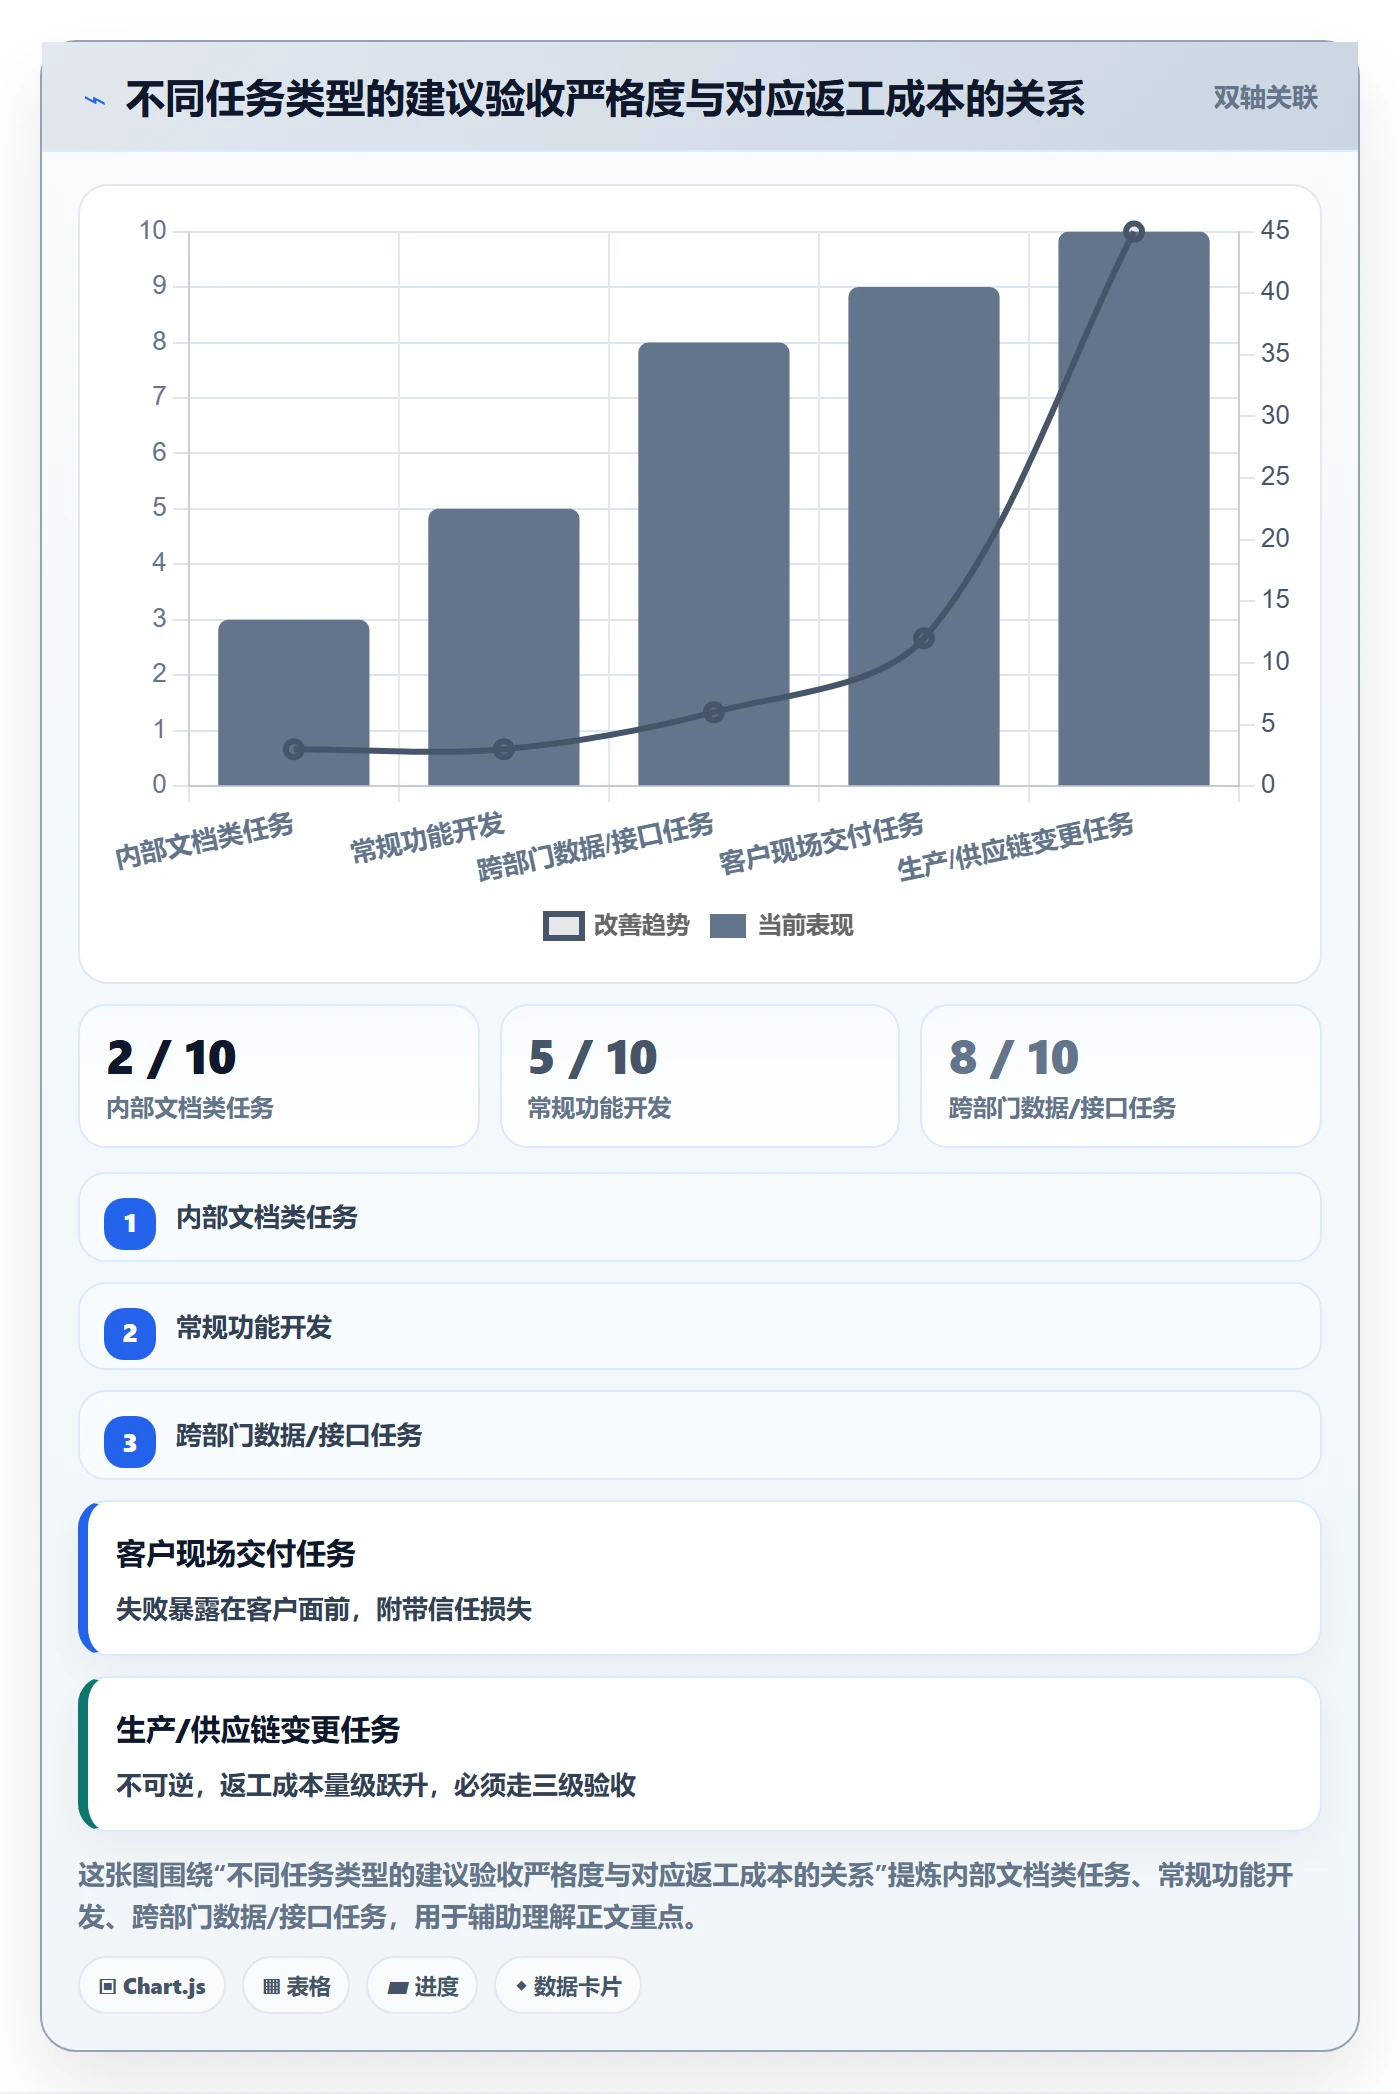Screen dimensions: 1400x2094
Task: Click the number 1 badge
Action: coord(130,1223)
